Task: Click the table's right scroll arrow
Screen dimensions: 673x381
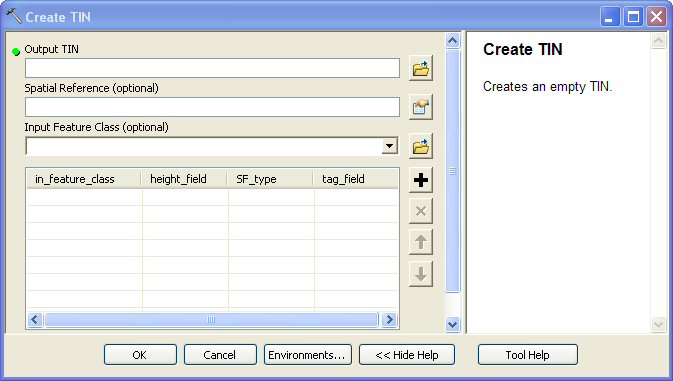Action: 389,320
